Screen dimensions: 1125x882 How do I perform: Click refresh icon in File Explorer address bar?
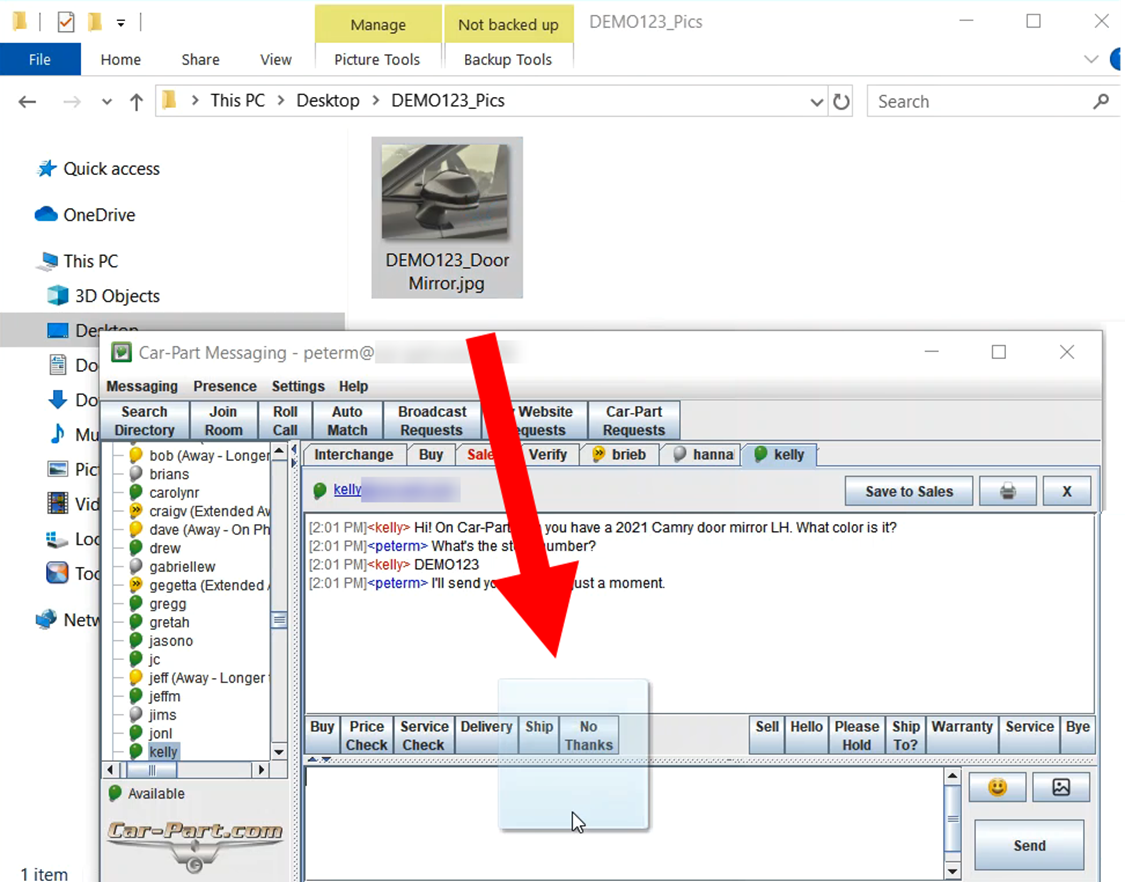tap(841, 102)
